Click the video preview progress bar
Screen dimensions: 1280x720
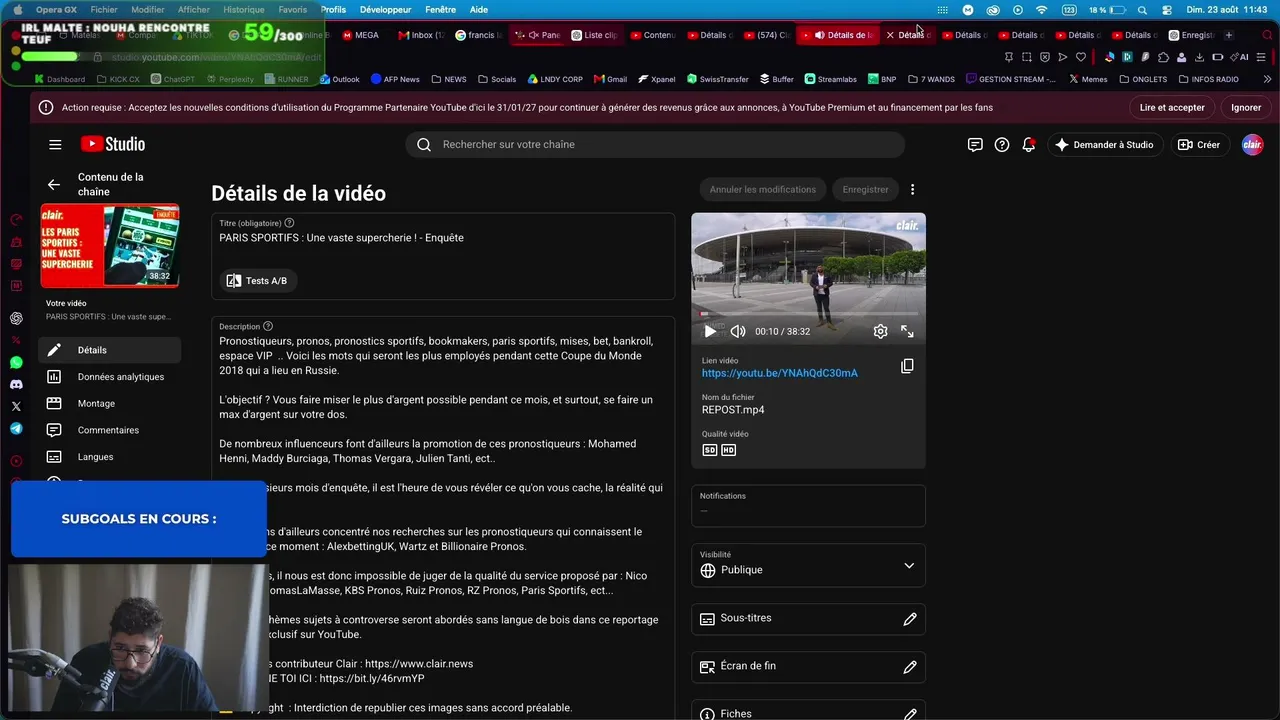[x=808, y=314]
